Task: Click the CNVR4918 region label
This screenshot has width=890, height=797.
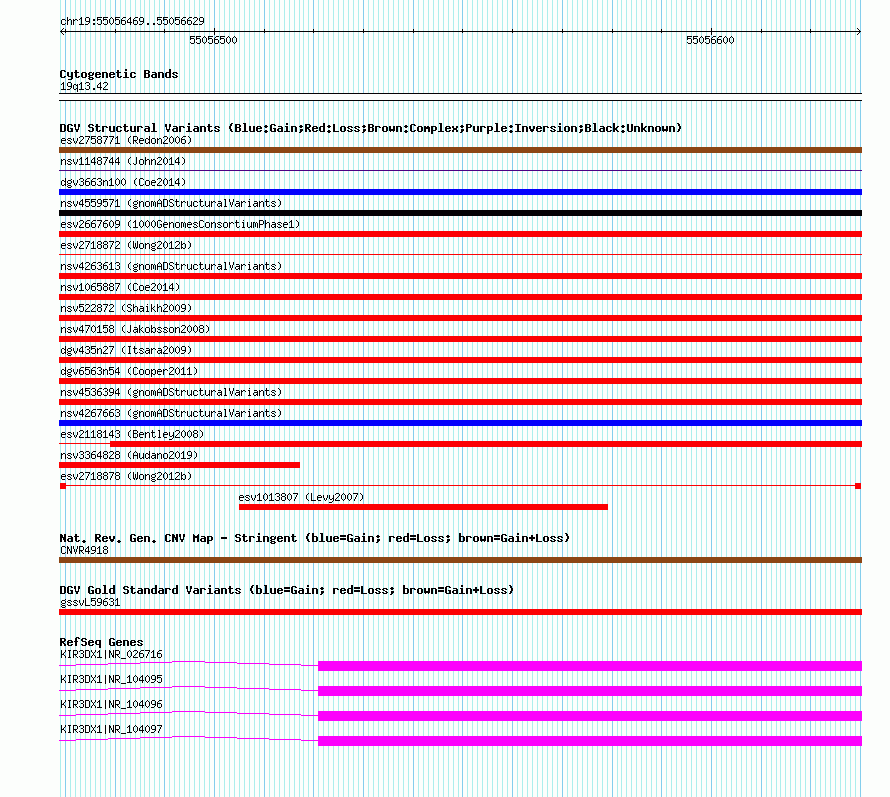Action: click(84, 550)
